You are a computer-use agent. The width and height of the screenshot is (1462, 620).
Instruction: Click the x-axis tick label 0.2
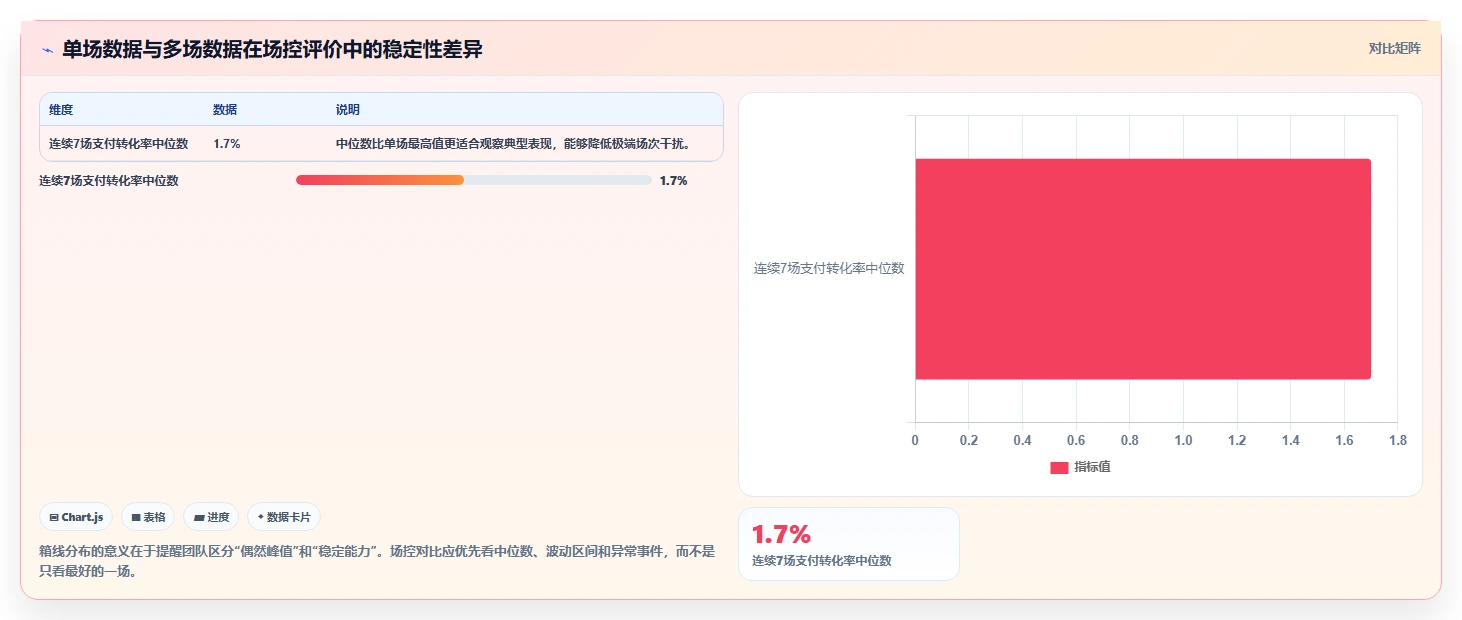pyautogui.click(x=969, y=440)
